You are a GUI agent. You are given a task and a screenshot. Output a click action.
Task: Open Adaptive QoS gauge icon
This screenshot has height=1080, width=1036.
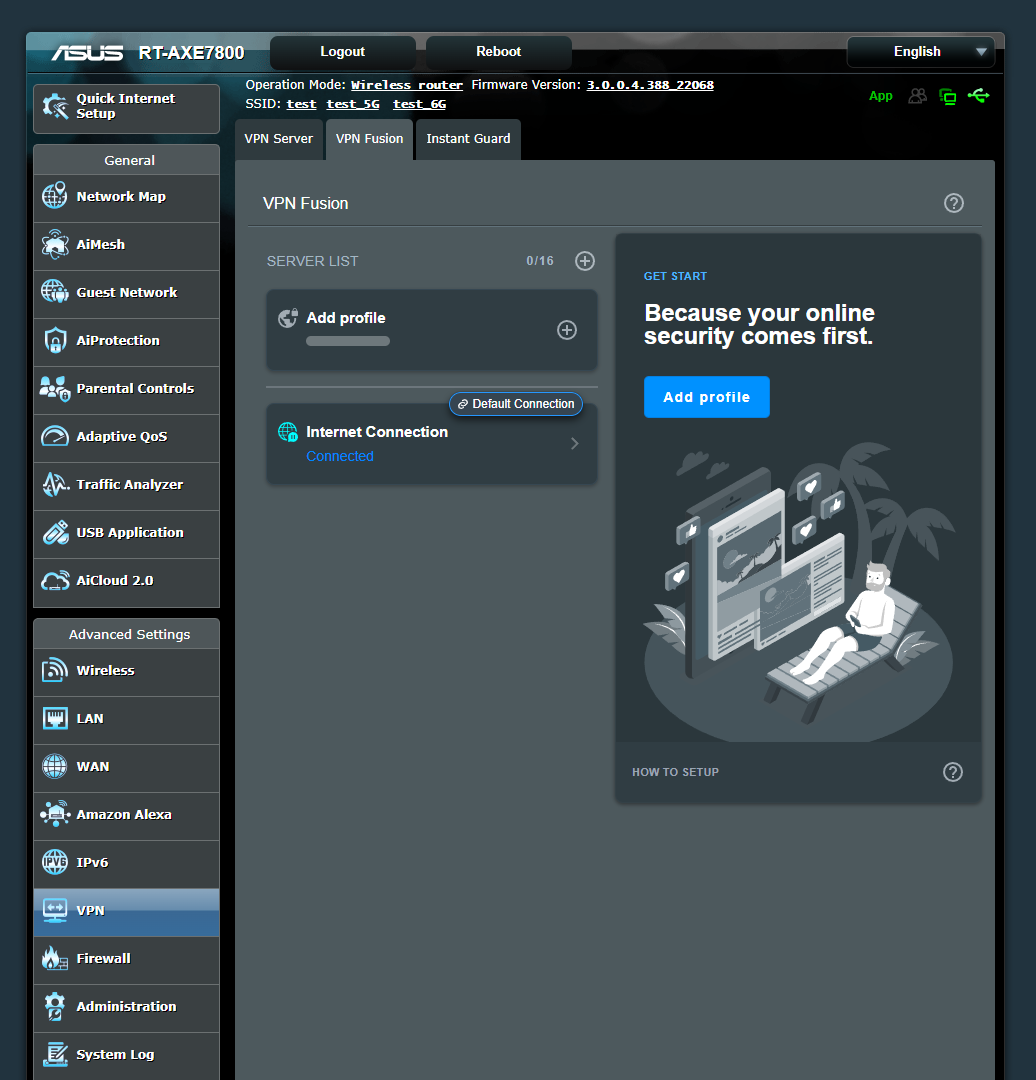(55, 436)
